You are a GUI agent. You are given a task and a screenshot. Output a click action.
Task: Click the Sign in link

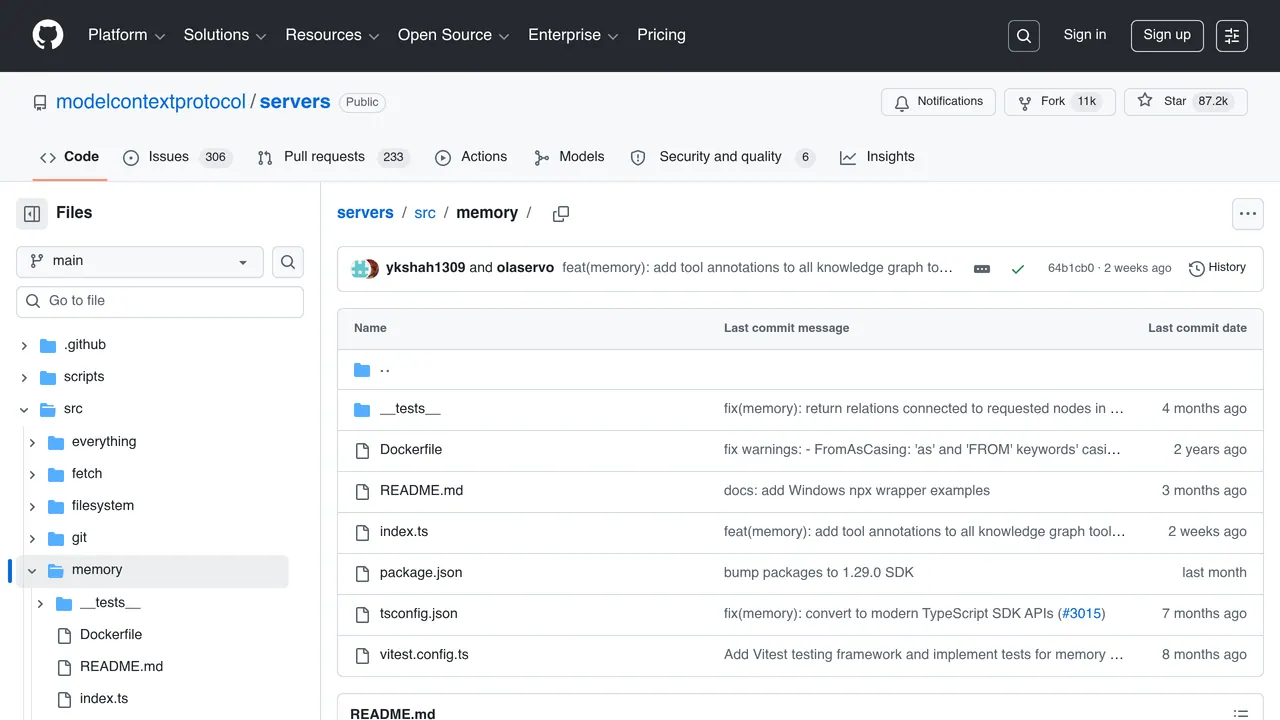coord(1085,35)
